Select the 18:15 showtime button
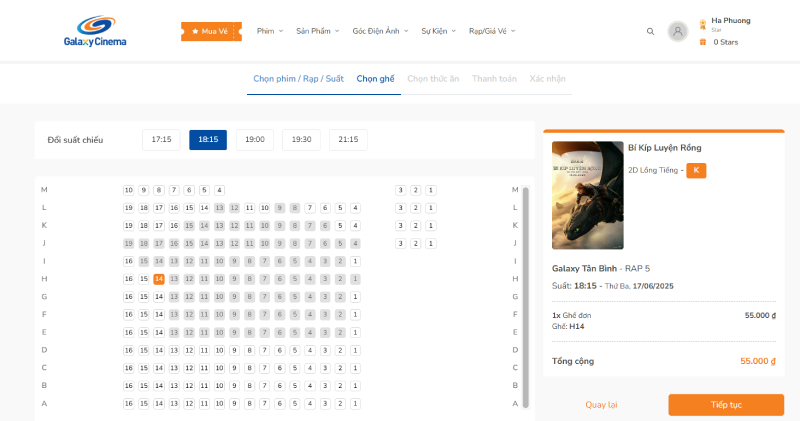This screenshot has height=421, width=800. (x=208, y=139)
